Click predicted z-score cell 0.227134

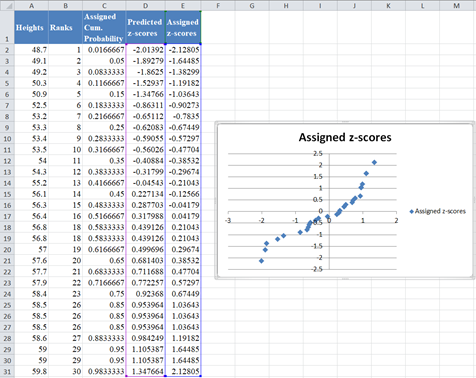pos(145,194)
